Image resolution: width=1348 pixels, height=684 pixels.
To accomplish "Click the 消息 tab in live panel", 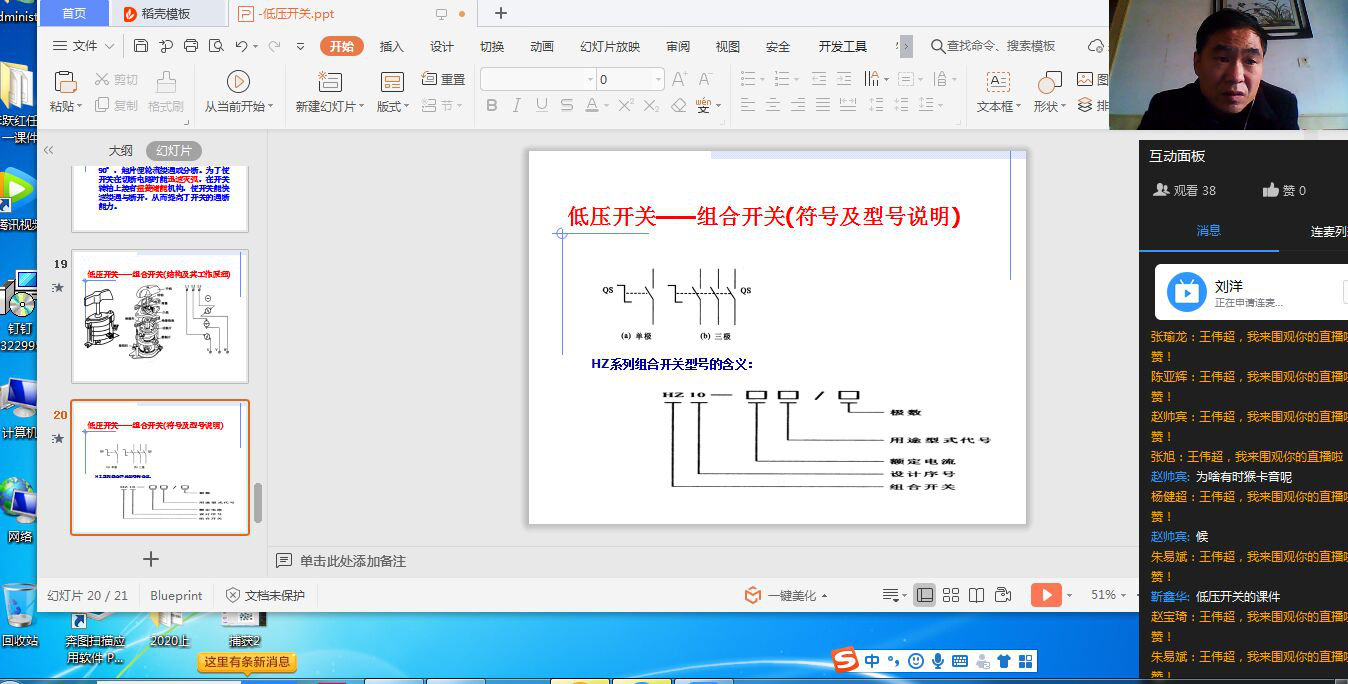I will tap(1209, 230).
